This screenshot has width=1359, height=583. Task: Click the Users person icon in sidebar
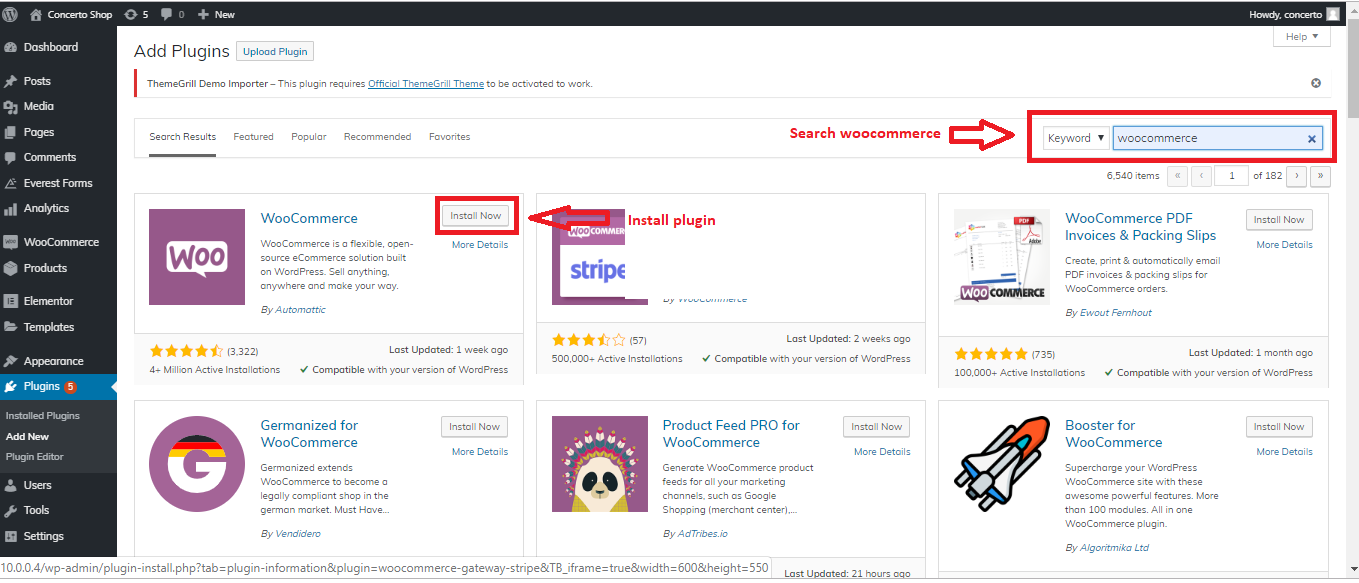pyautogui.click(x=11, y=485)
